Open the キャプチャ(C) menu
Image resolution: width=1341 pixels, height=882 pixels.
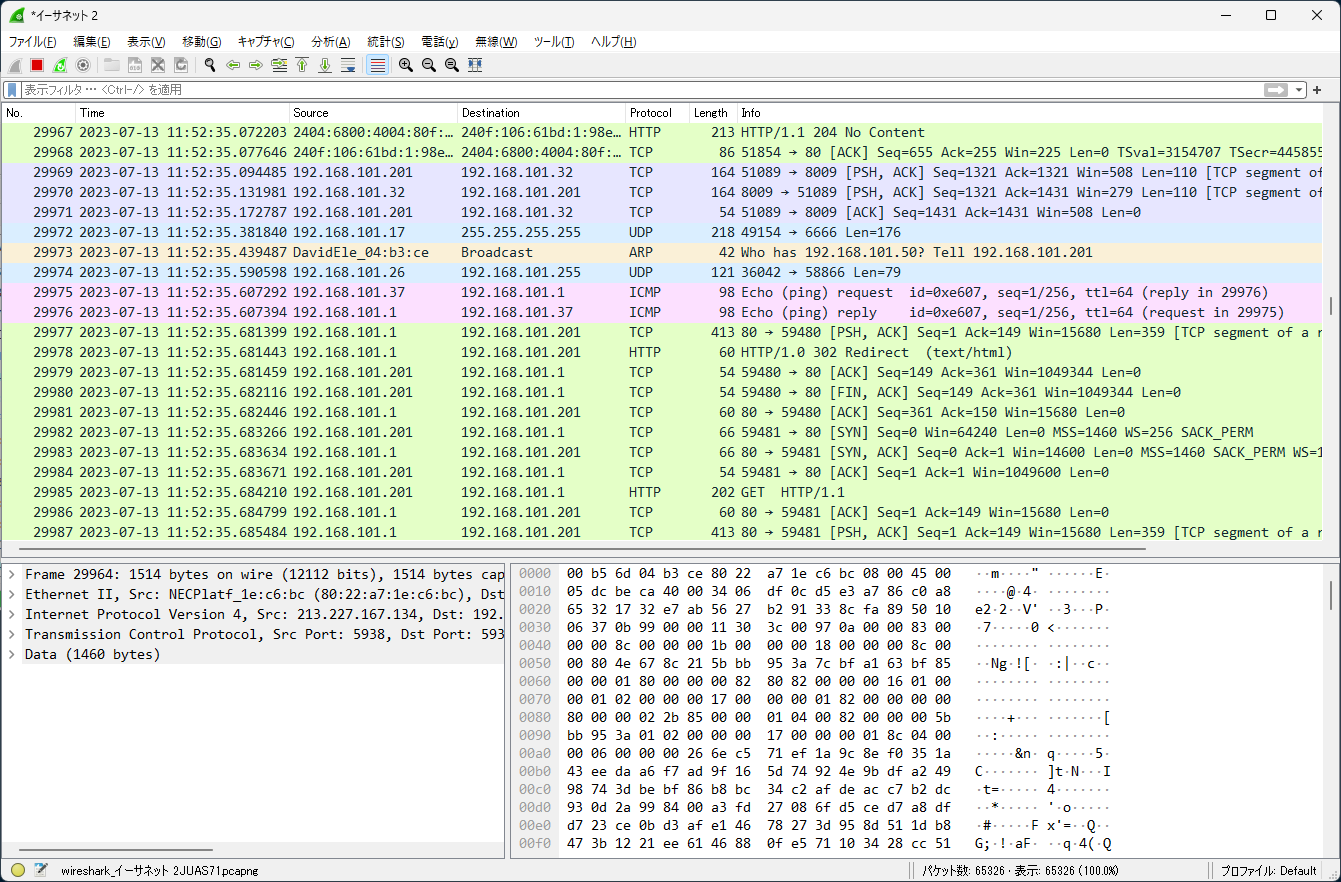[x=266, y=42]
